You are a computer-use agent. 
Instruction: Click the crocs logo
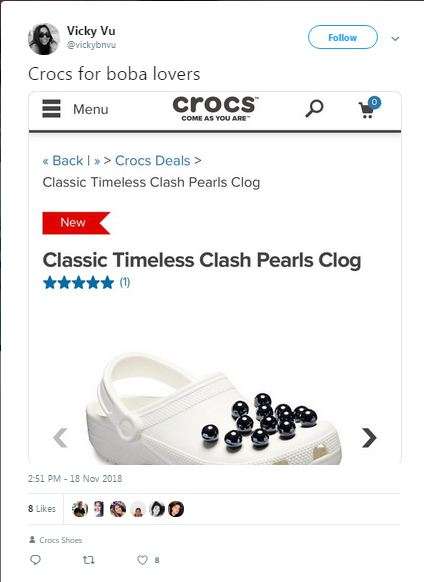(215, 108)
